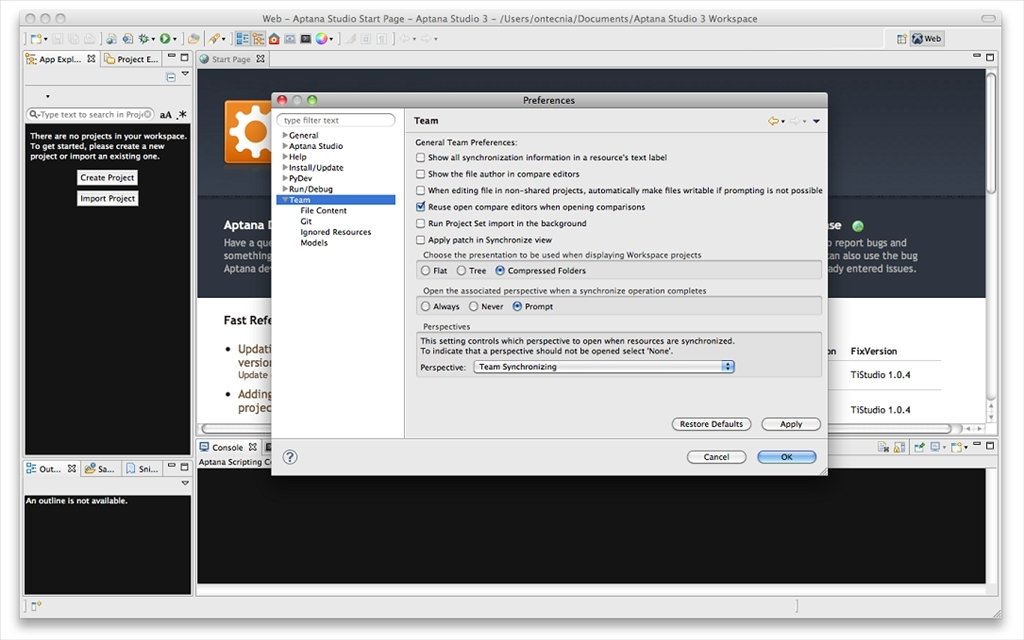Click the color wheel themes icon

[x=321, y=39]
